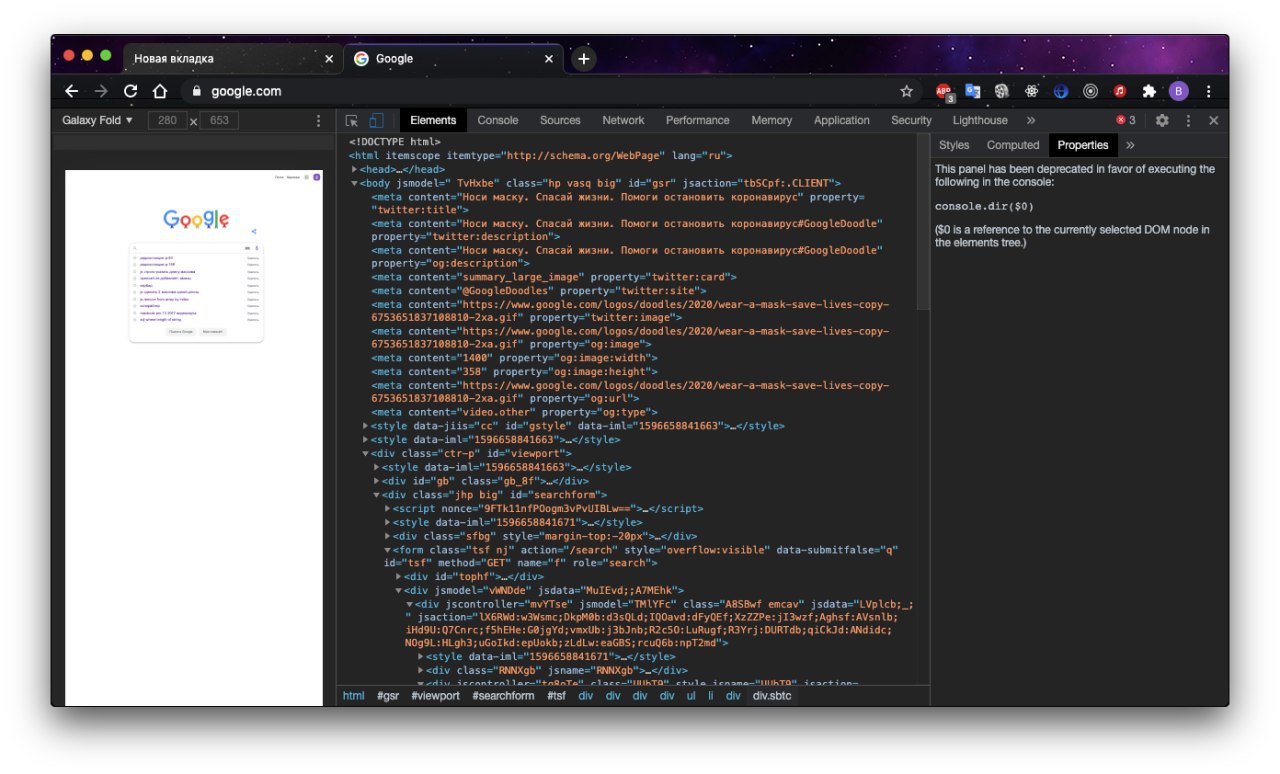Image resolution: width=1280 pixels, height=774 pixels.
Task: Expand the div with id gb
Action: coord(376,481)
